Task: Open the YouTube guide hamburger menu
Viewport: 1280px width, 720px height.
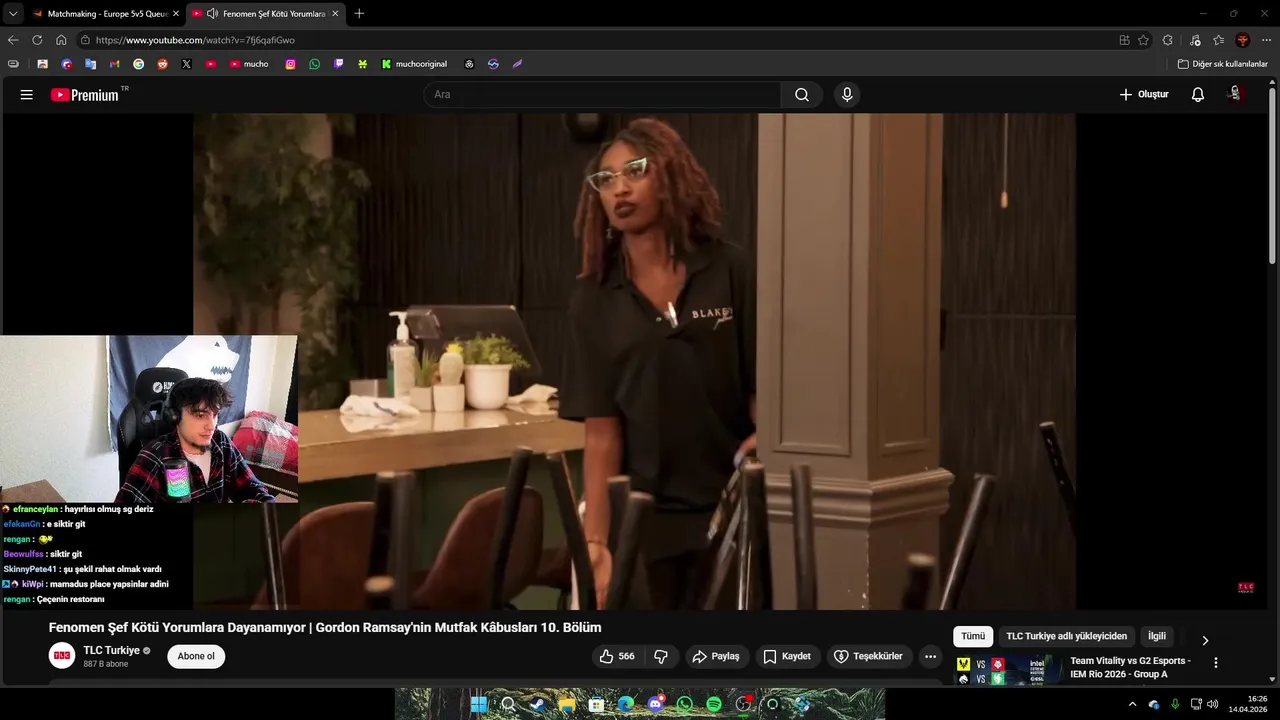Action: tap(27, 95)
